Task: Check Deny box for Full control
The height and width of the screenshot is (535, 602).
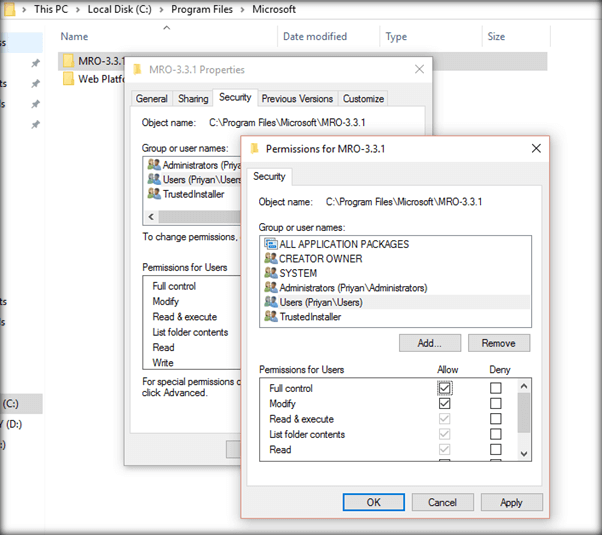Action: [495, 388]
